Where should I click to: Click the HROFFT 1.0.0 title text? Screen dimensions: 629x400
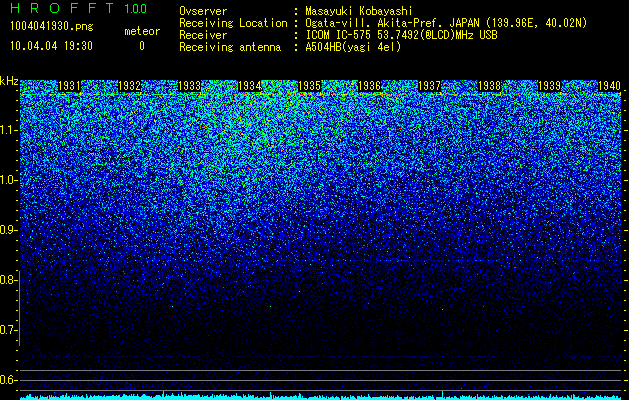(78, 8)
